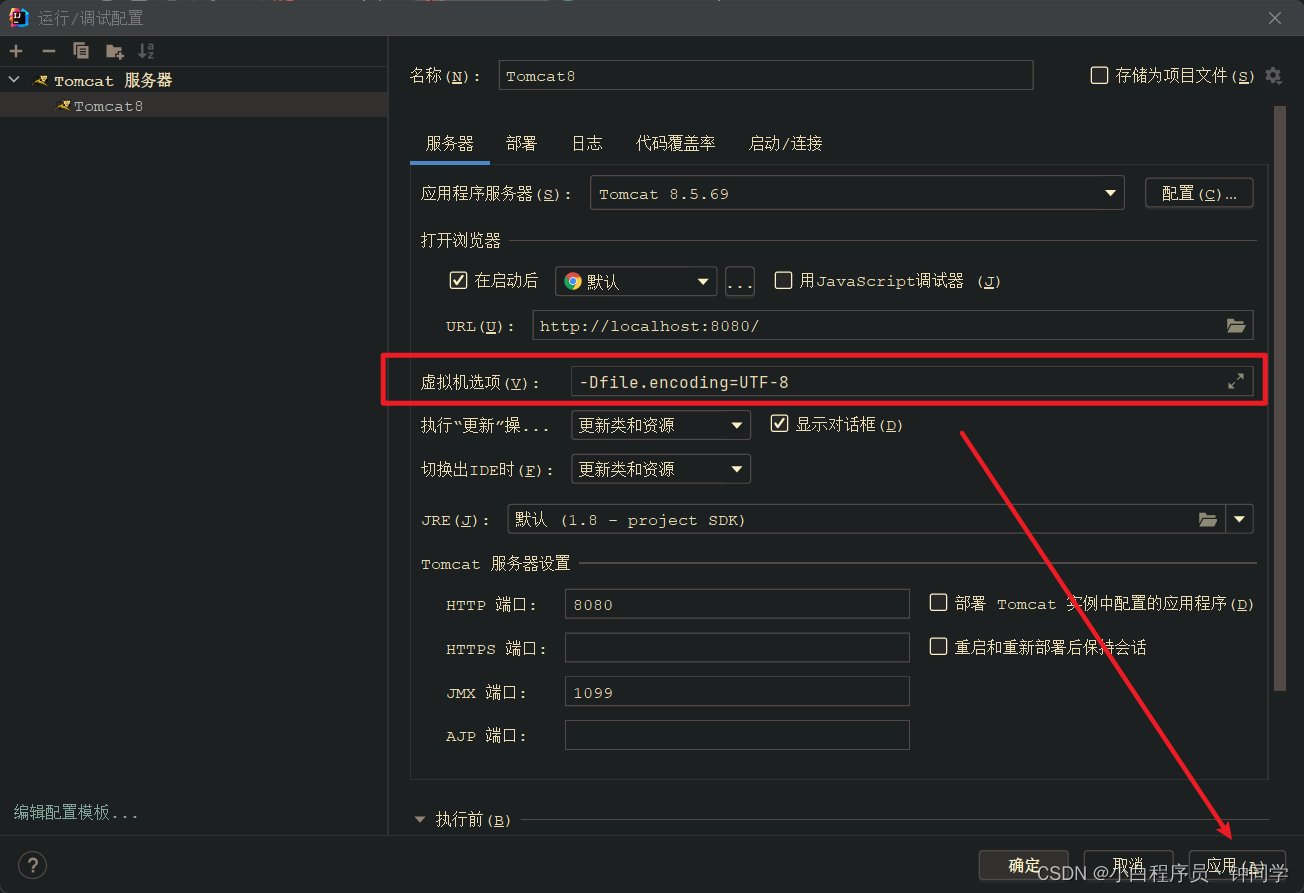This screenshot has width=1304, height=893.
Task: Browse for URL folder icon
Action: coord(1236,326)
